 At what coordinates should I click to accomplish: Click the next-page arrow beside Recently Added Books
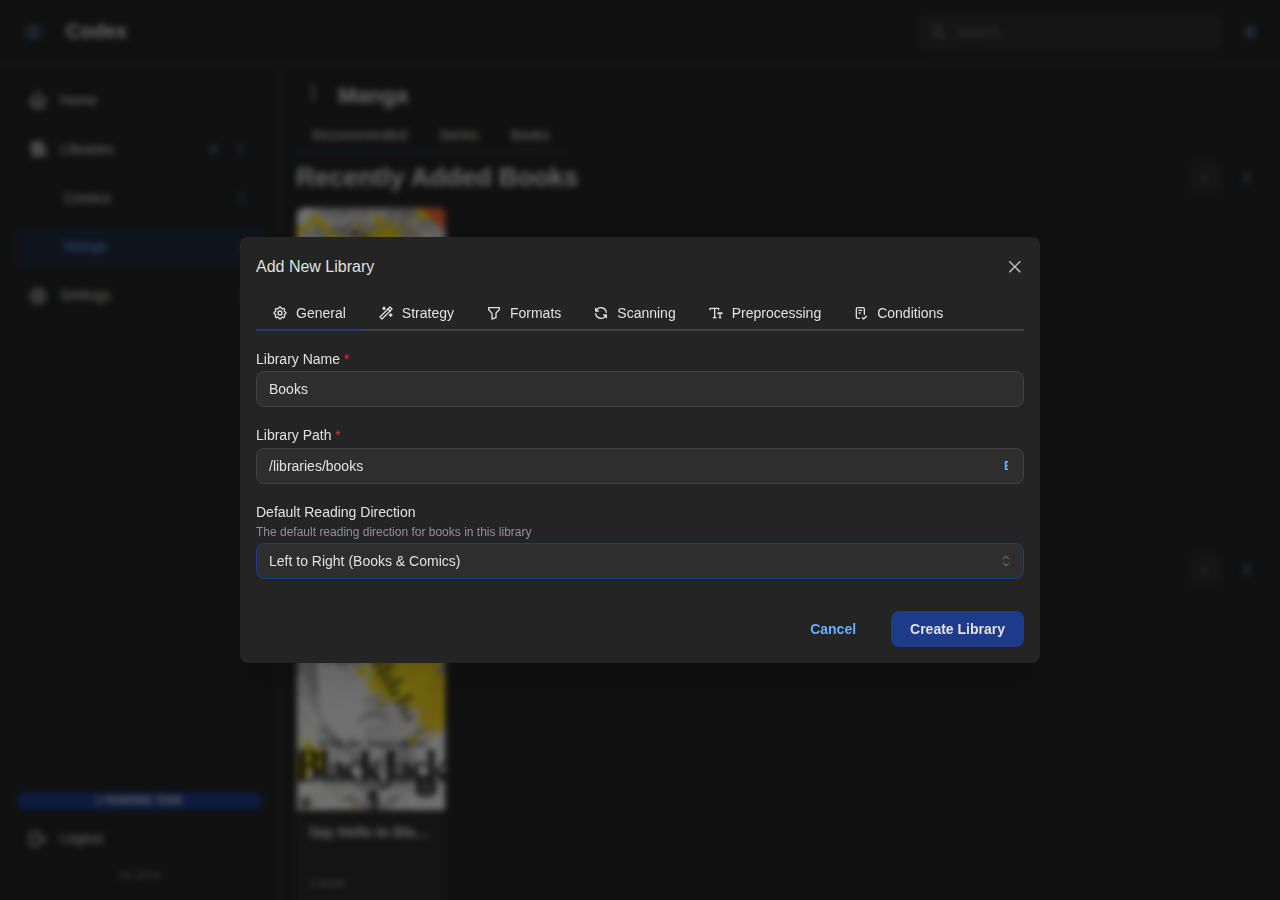pyautogui.click(x=1245, y=178)
